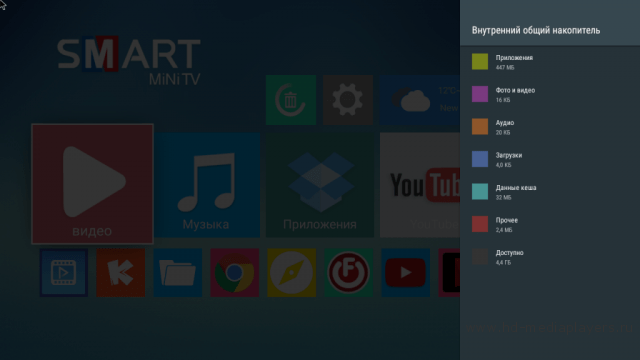The height and width of the screenshot is (360, 640).
Task: Launch the small YouTube play icon
Action: pos(405,272)
